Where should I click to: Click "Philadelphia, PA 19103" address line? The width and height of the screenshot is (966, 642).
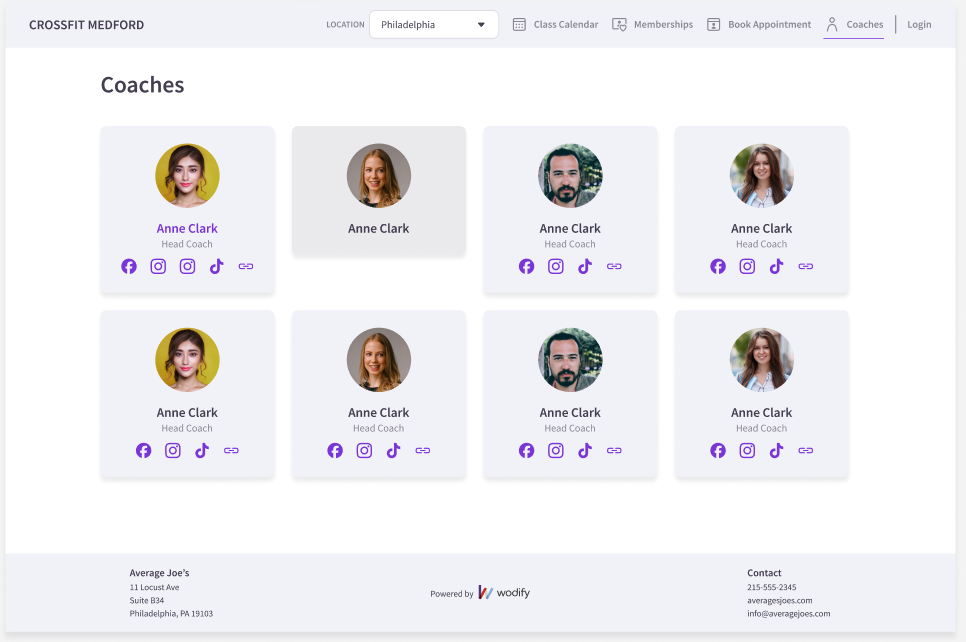[x=171, y=614]
